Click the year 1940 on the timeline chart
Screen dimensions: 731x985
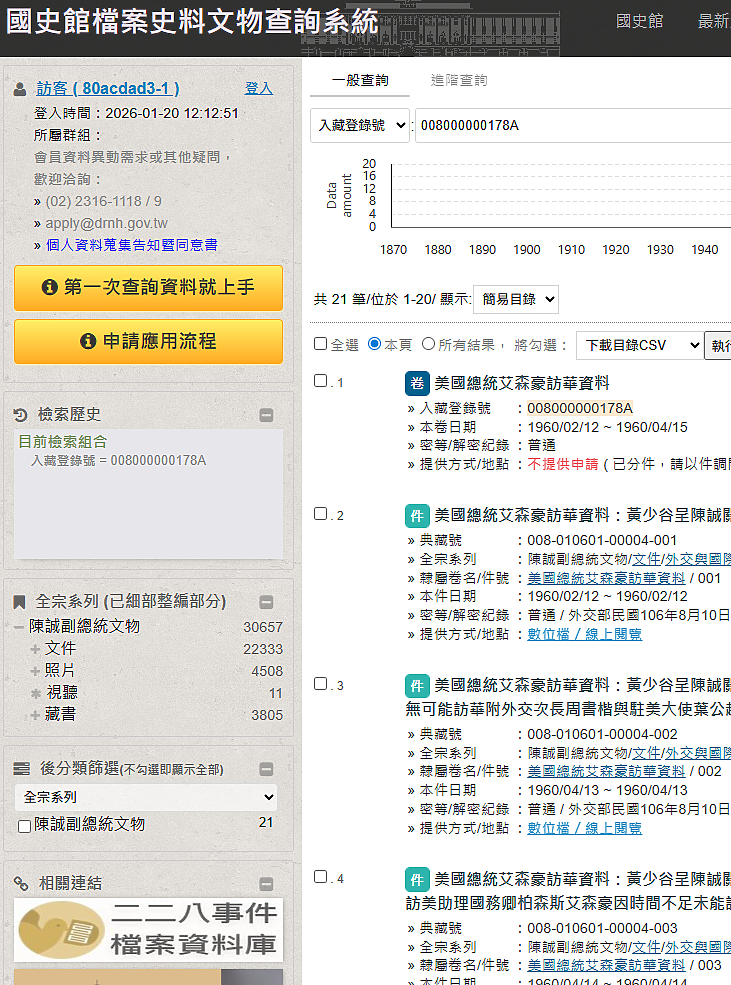705,250
